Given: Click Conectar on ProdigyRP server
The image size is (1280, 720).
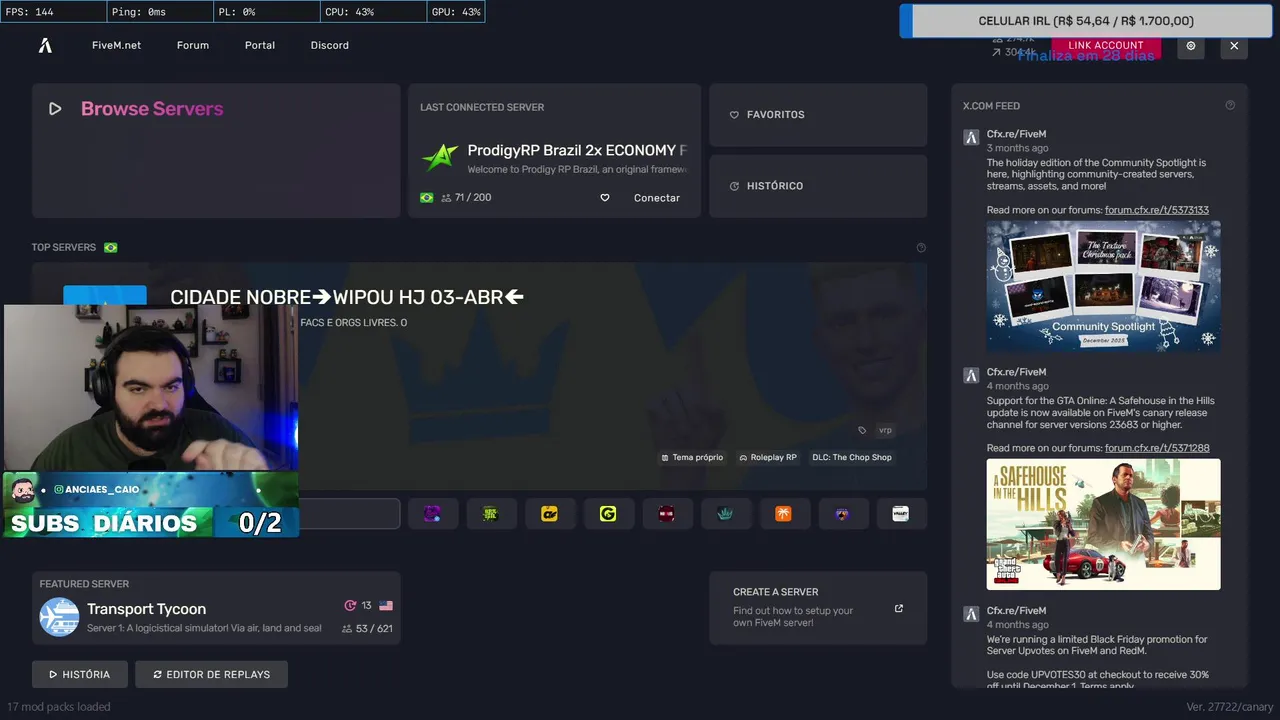Looking at the screenshot, I should [657, 198].
